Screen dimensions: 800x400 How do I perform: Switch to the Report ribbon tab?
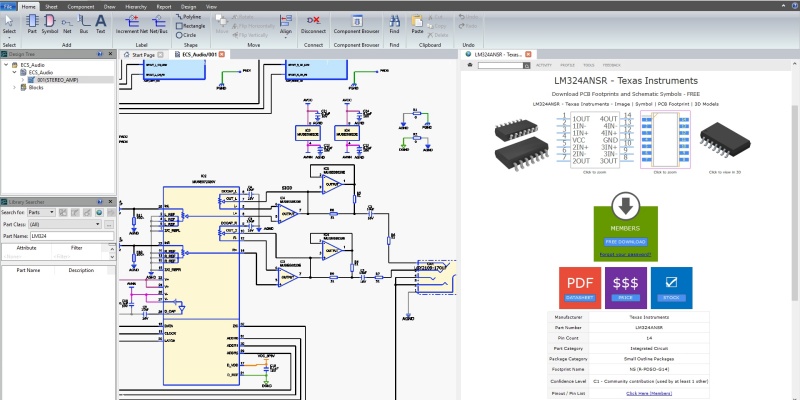point(164,7)
